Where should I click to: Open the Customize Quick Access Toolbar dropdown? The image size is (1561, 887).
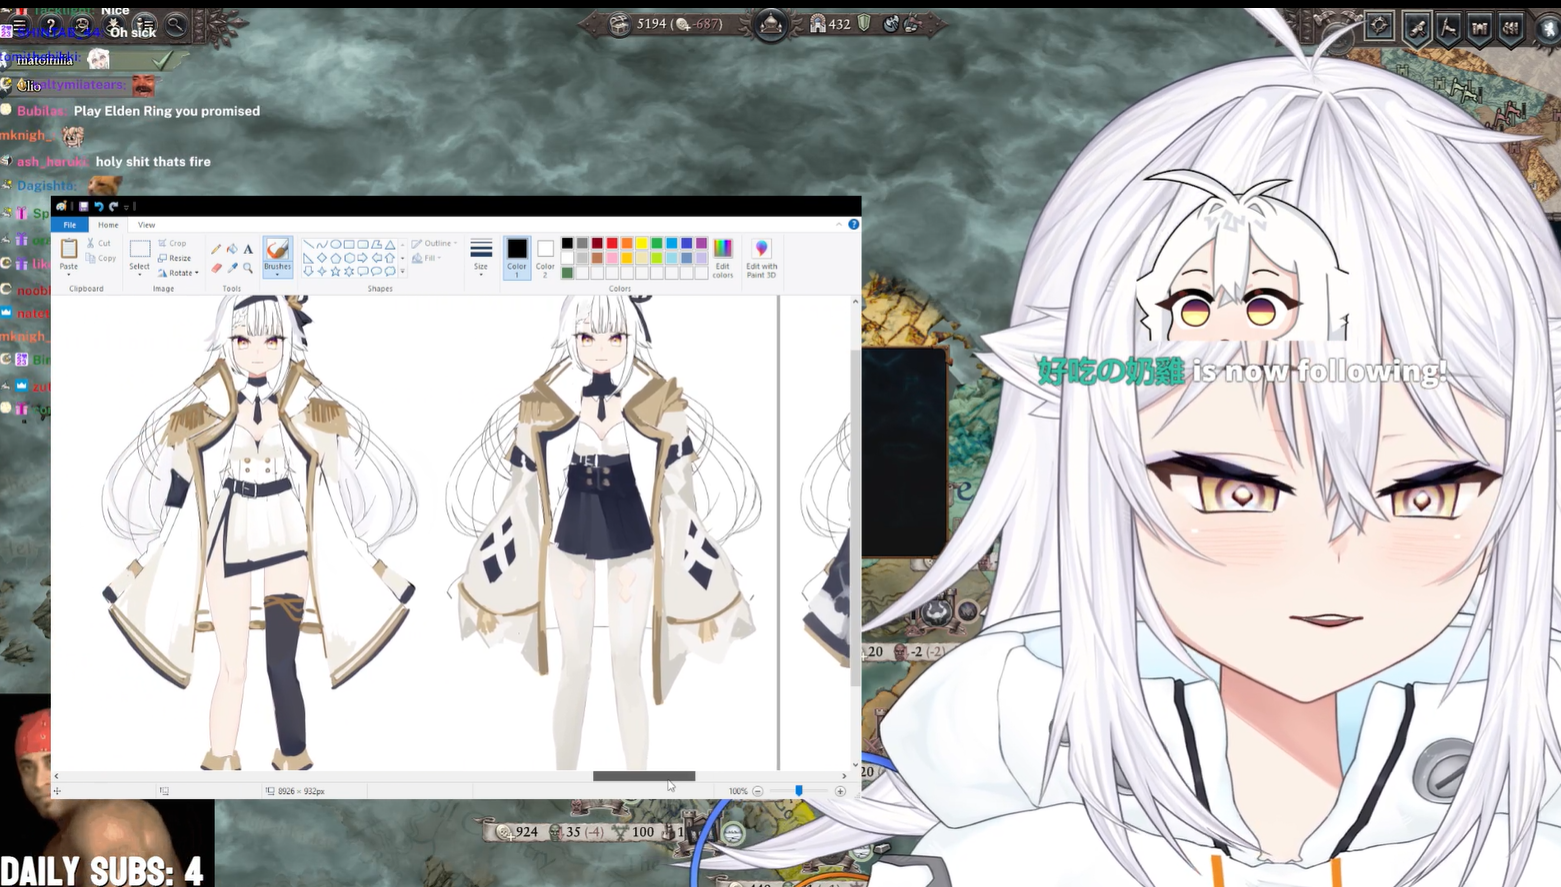click(x=126, y=207)
